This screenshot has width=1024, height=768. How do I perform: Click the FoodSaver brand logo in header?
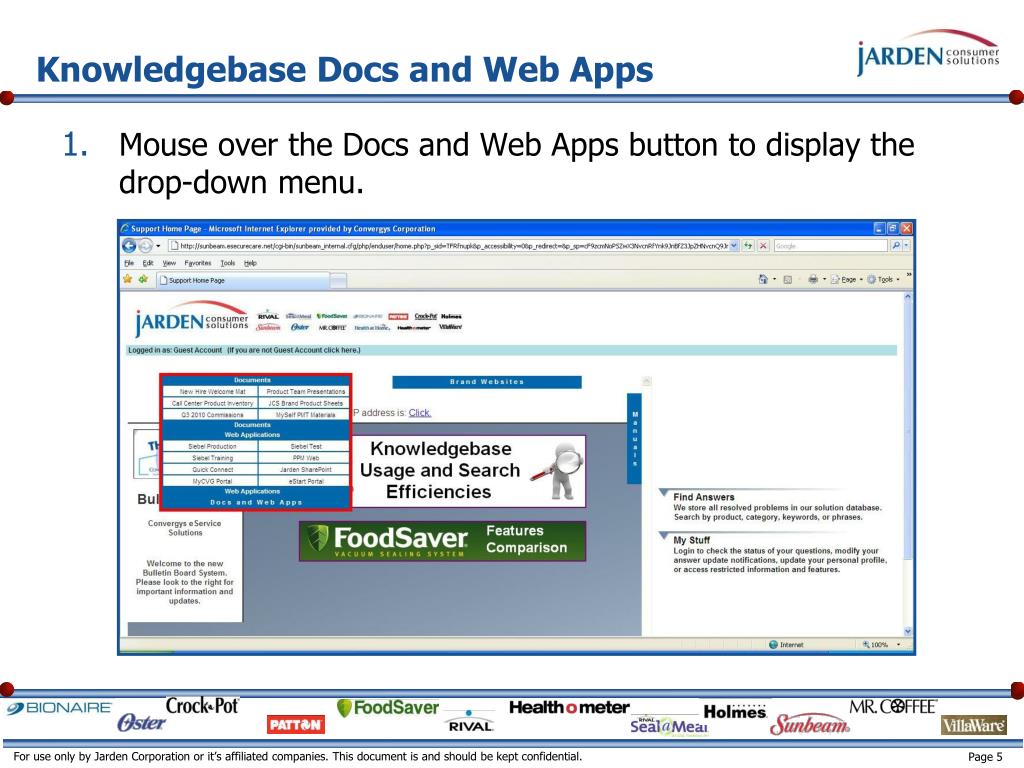tap(332, 316)
